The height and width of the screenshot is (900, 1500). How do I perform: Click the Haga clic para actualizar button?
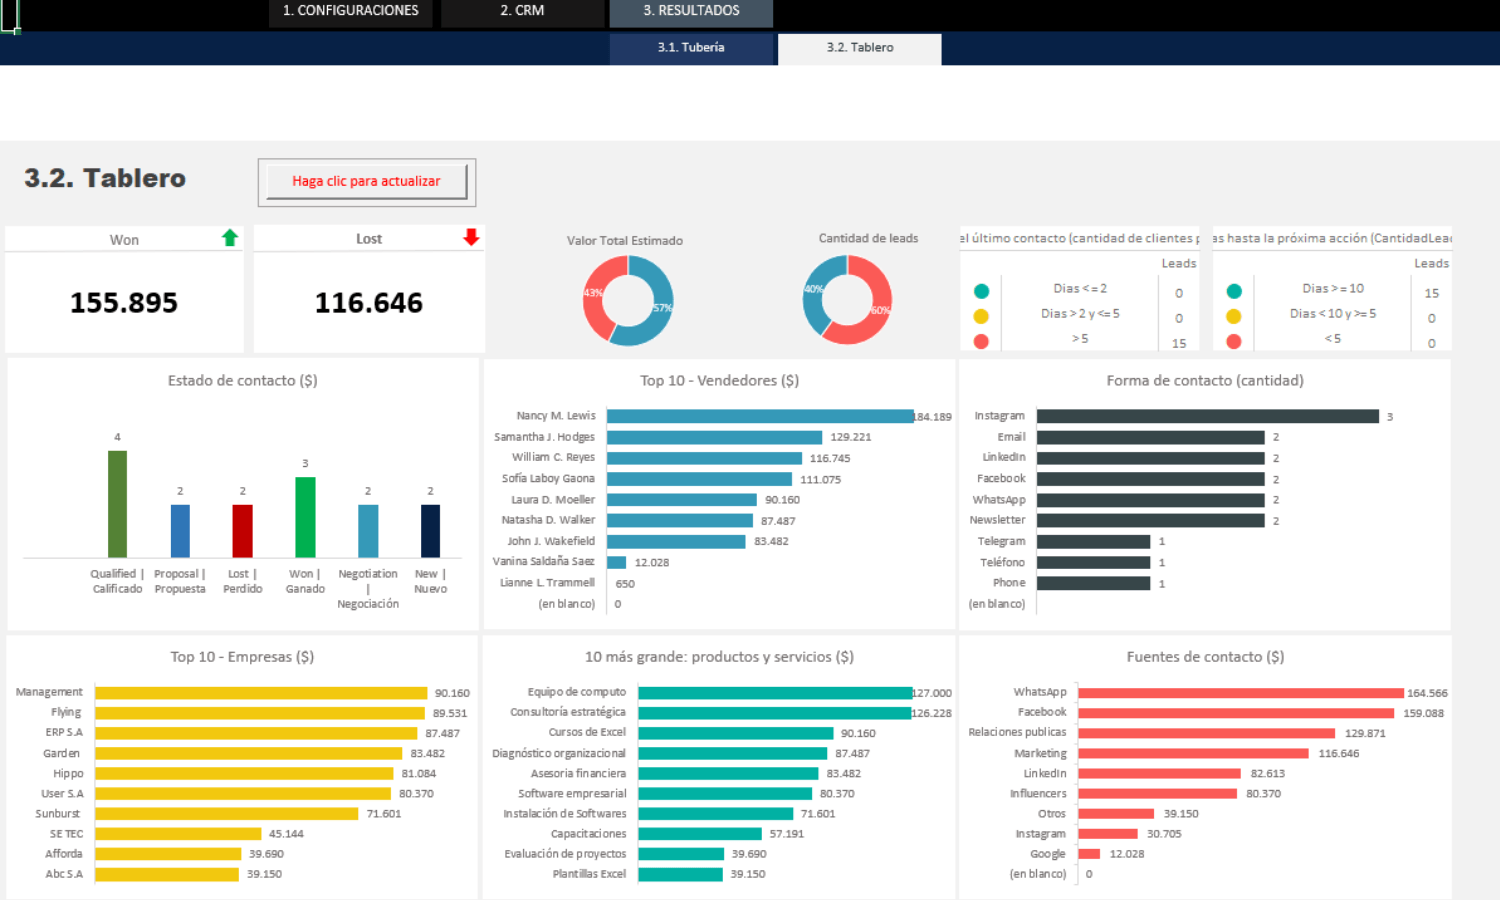coord(366,181)
